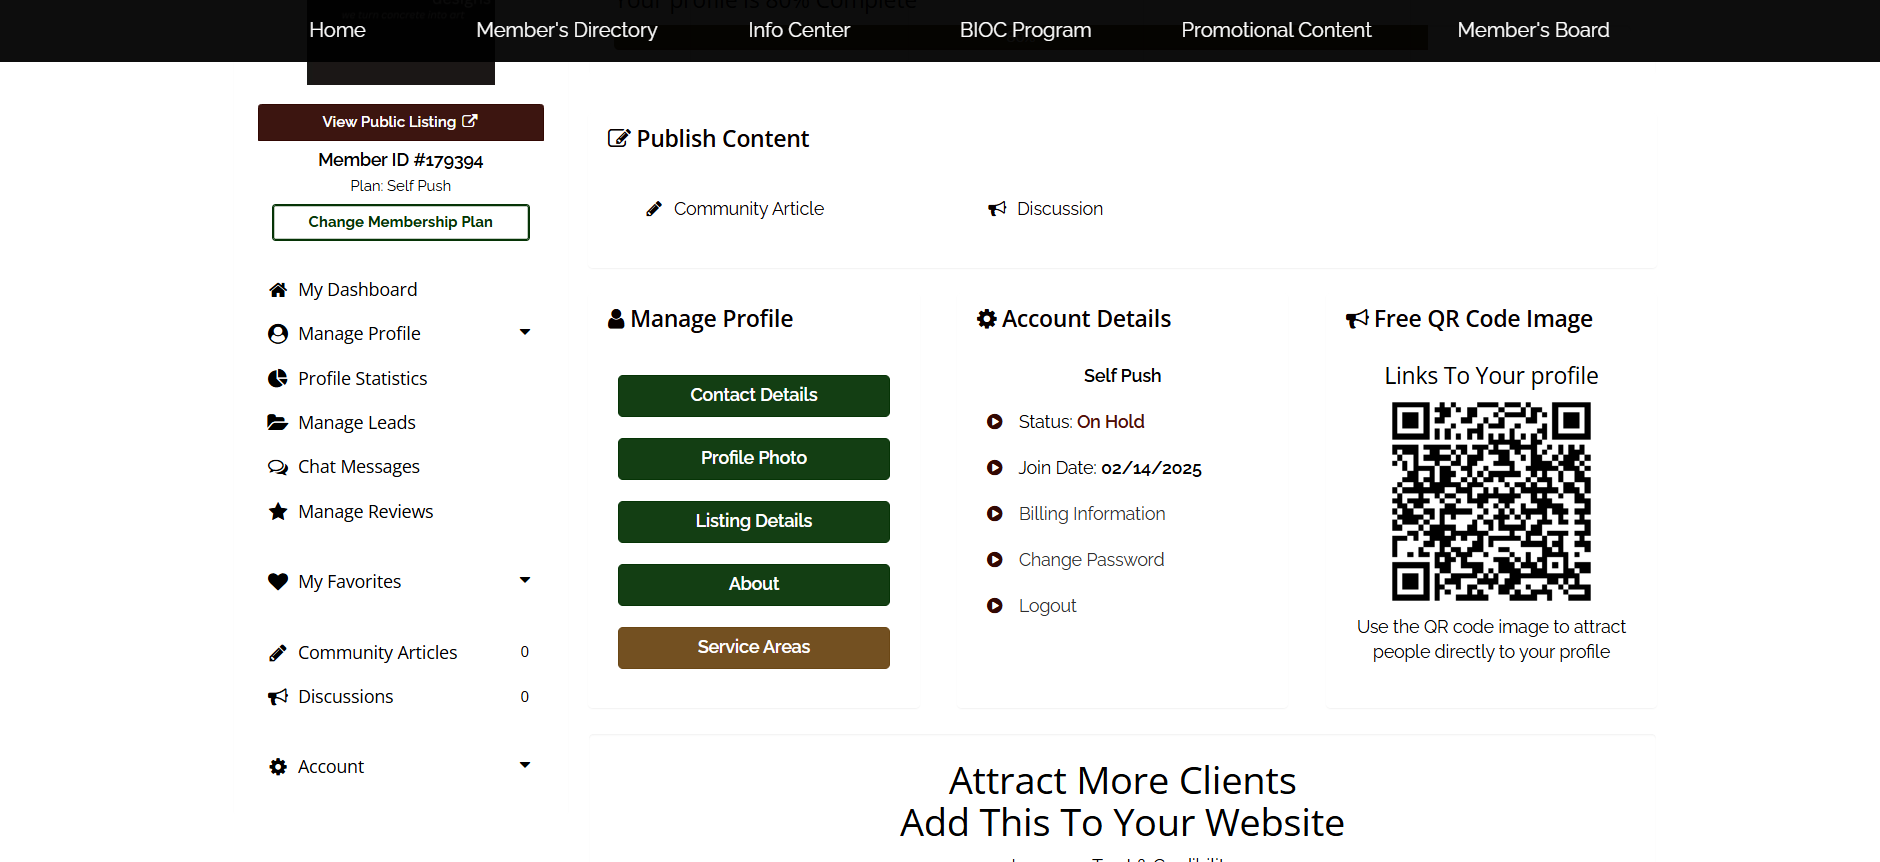The width and height of the screenshot is (1880, 862).
Task: Click the Plan: Self Push text
Action: 401,186
